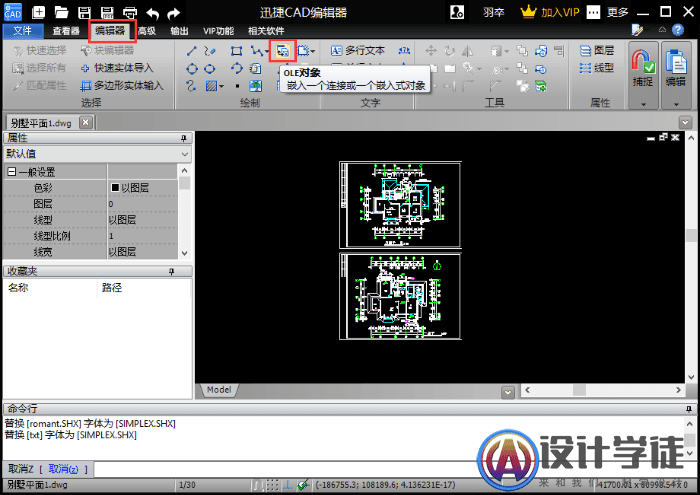Click the horizontal scrollbar right arrow
Screen dimensions: 700x495
(679, 390)
